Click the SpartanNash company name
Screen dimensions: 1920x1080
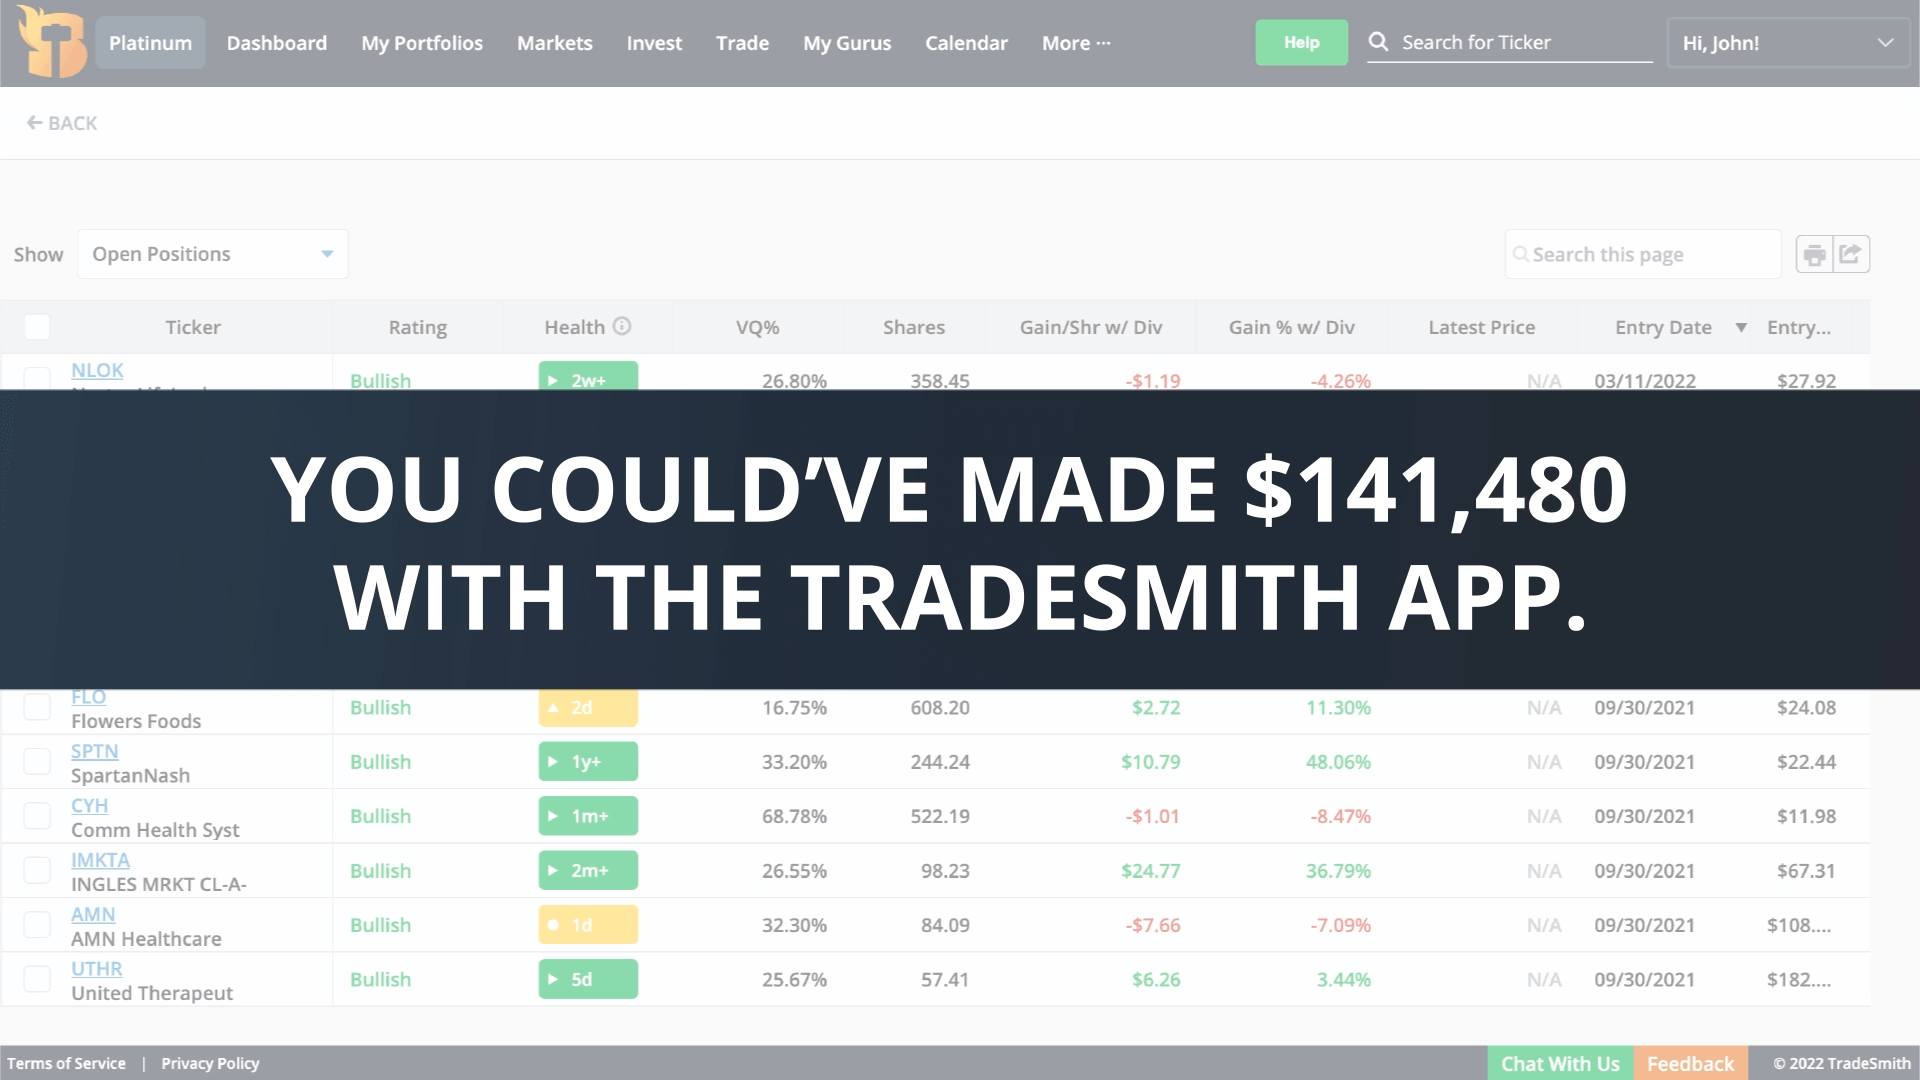[130, 776]
